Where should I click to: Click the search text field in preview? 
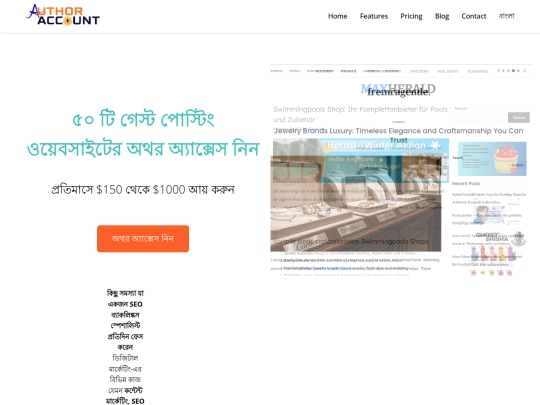pos(481,117)
